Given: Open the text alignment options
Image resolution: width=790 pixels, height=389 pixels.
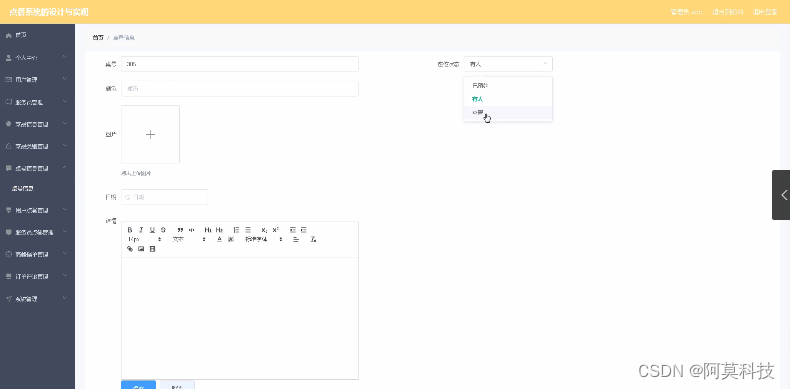Looking at the screenshot, I should coord(296,239).
